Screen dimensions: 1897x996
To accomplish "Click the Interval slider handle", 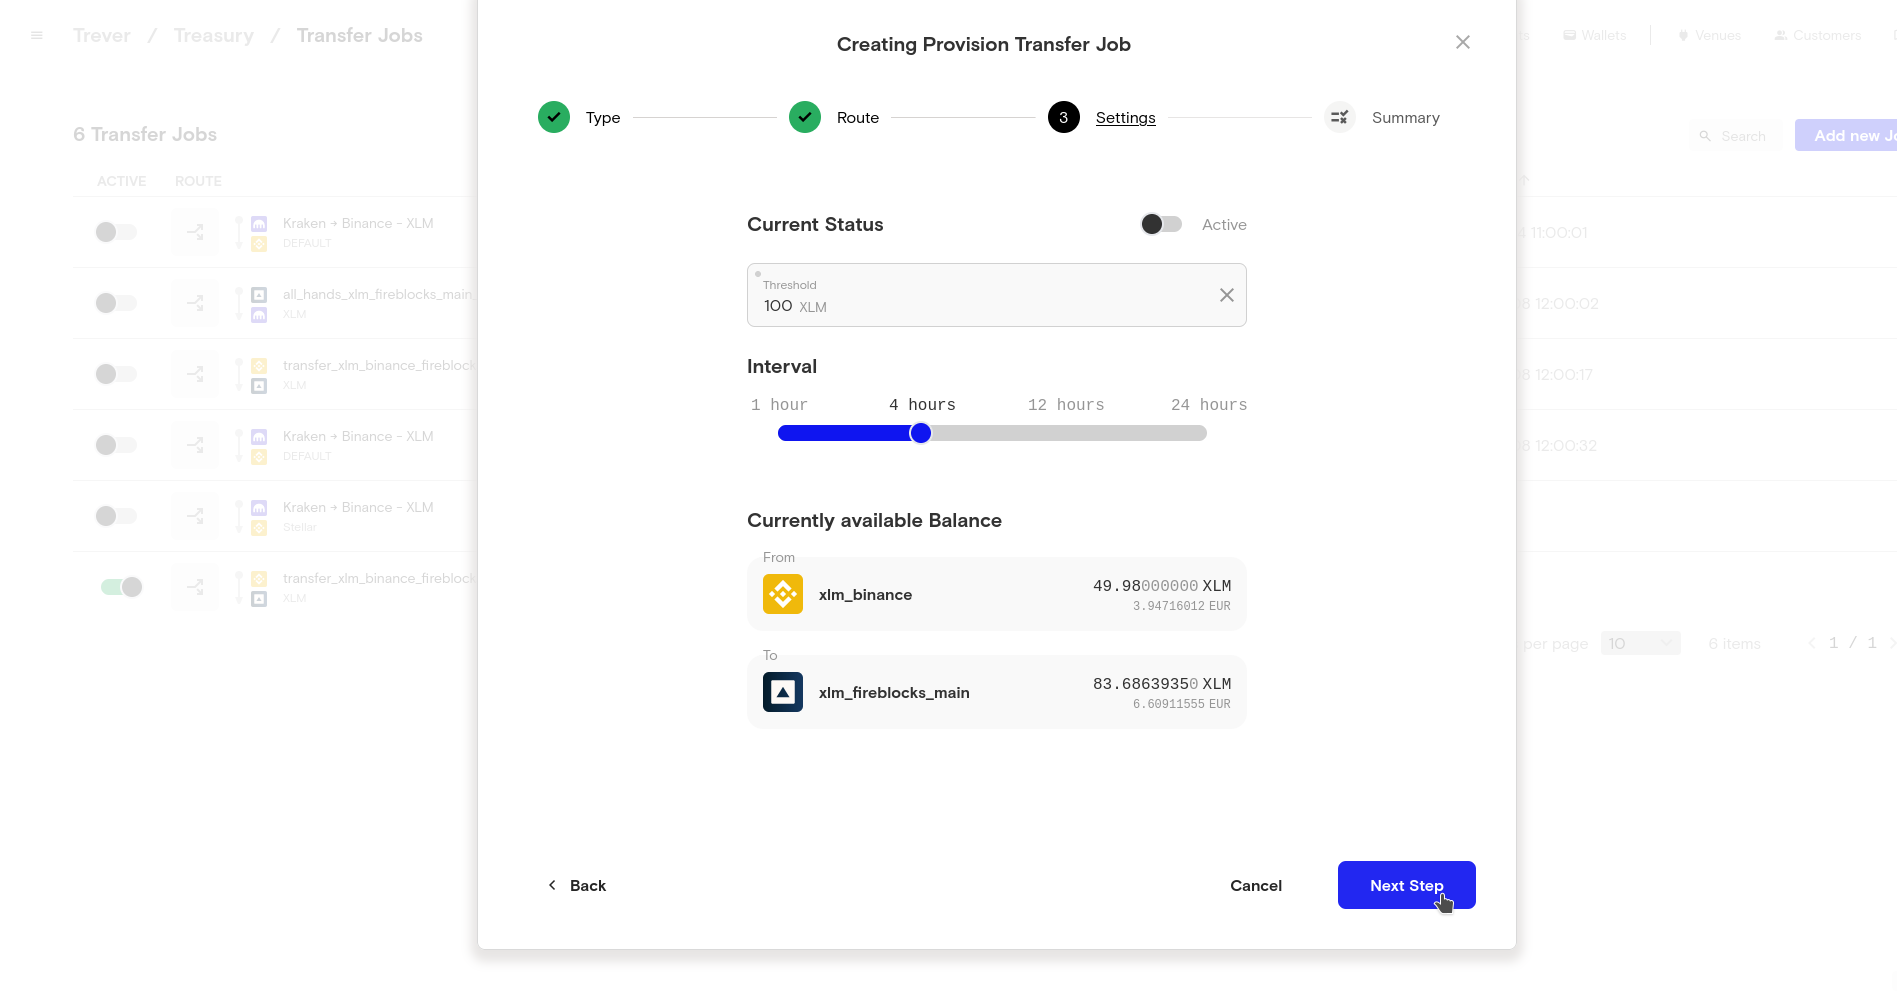I will tap(921, 433).
